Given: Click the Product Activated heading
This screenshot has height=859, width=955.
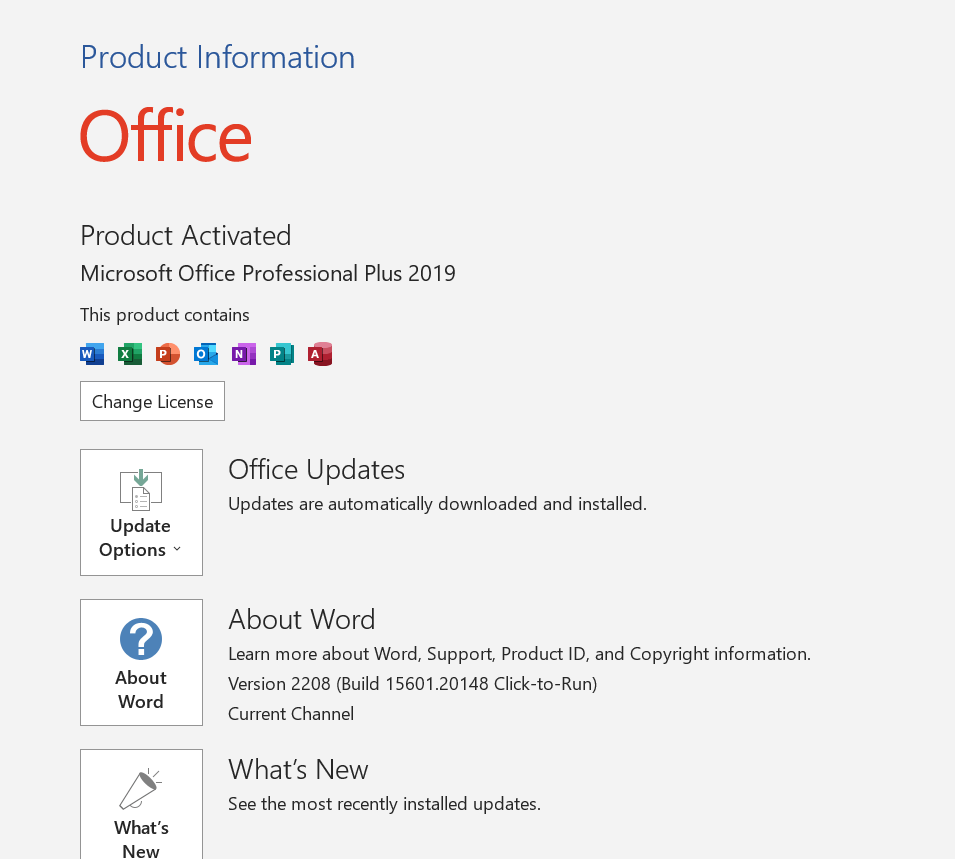Looking at the screenshot, I should pyautogui.click(x=185, y=235).
